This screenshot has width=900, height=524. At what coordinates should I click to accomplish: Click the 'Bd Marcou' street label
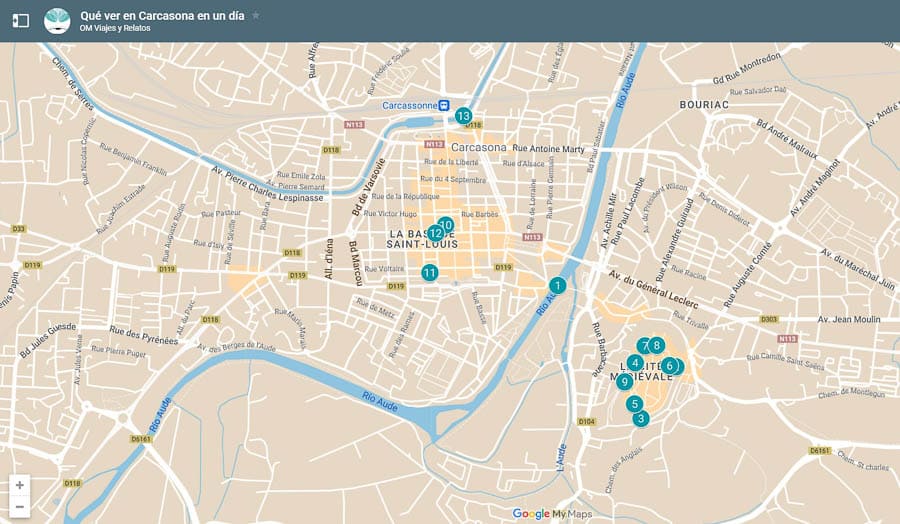356,263
